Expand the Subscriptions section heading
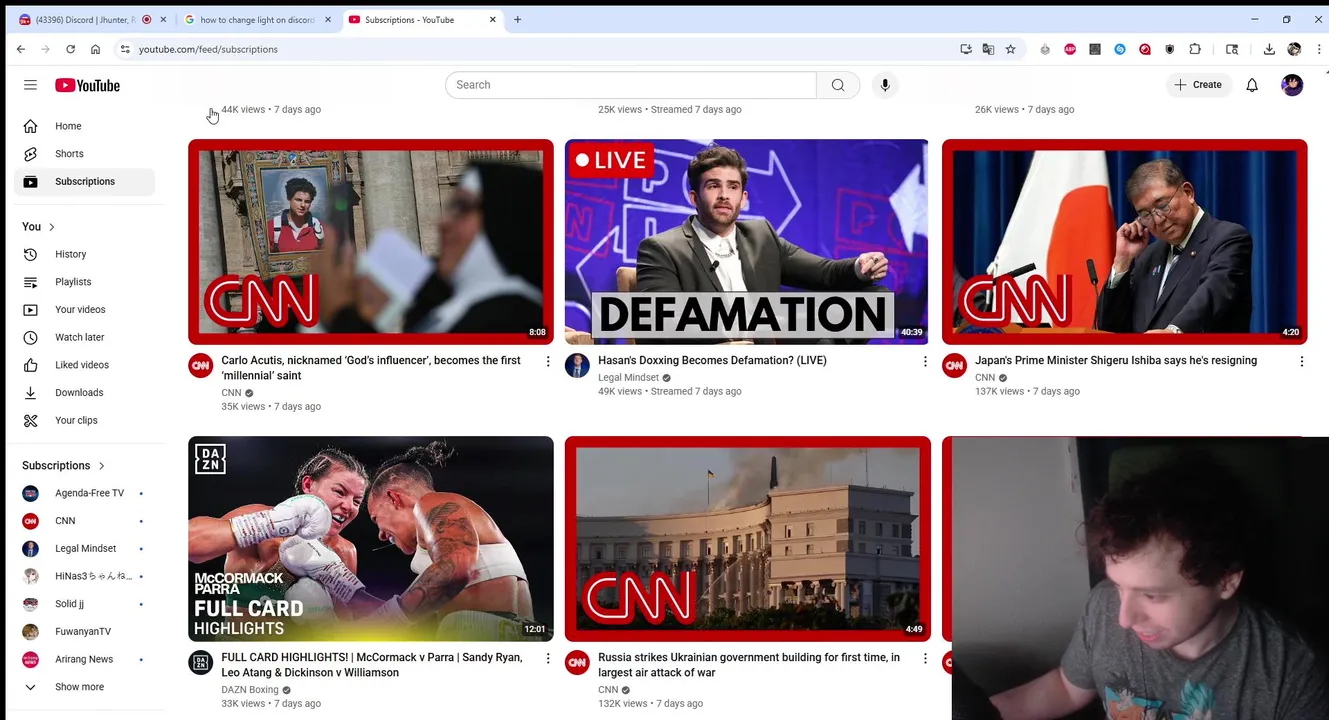Viewport: 1329px width, 720px height. tap(64, 465)
